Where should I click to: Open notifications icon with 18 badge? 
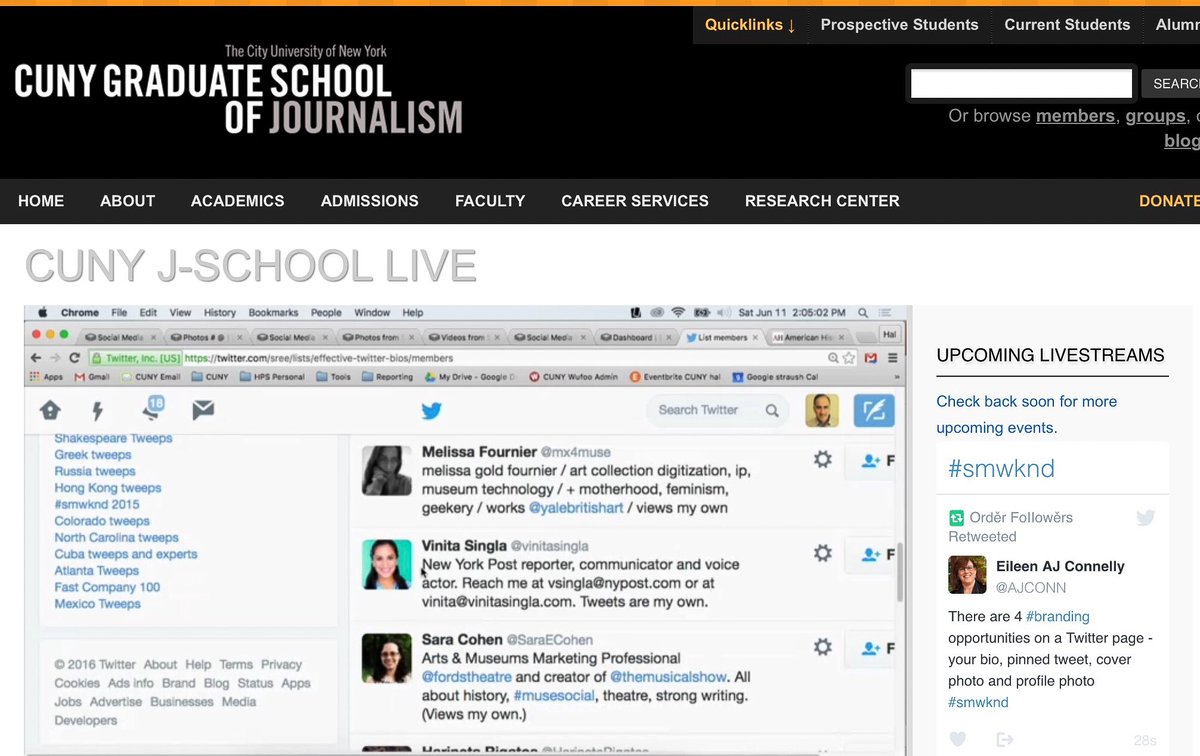pos(152,408)
